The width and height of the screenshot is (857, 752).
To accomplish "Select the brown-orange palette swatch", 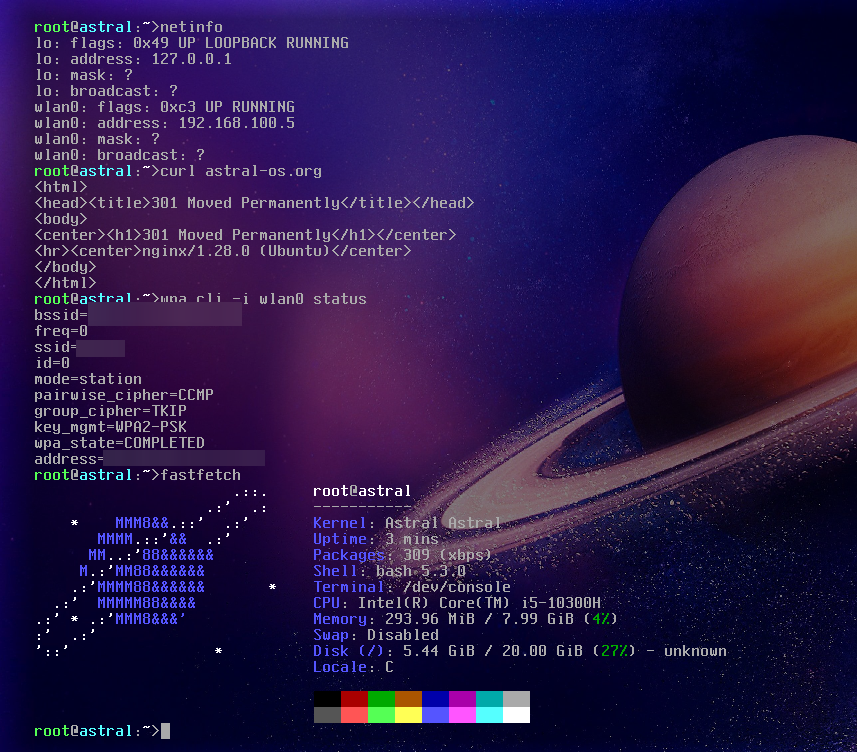I will coord(408,699).
